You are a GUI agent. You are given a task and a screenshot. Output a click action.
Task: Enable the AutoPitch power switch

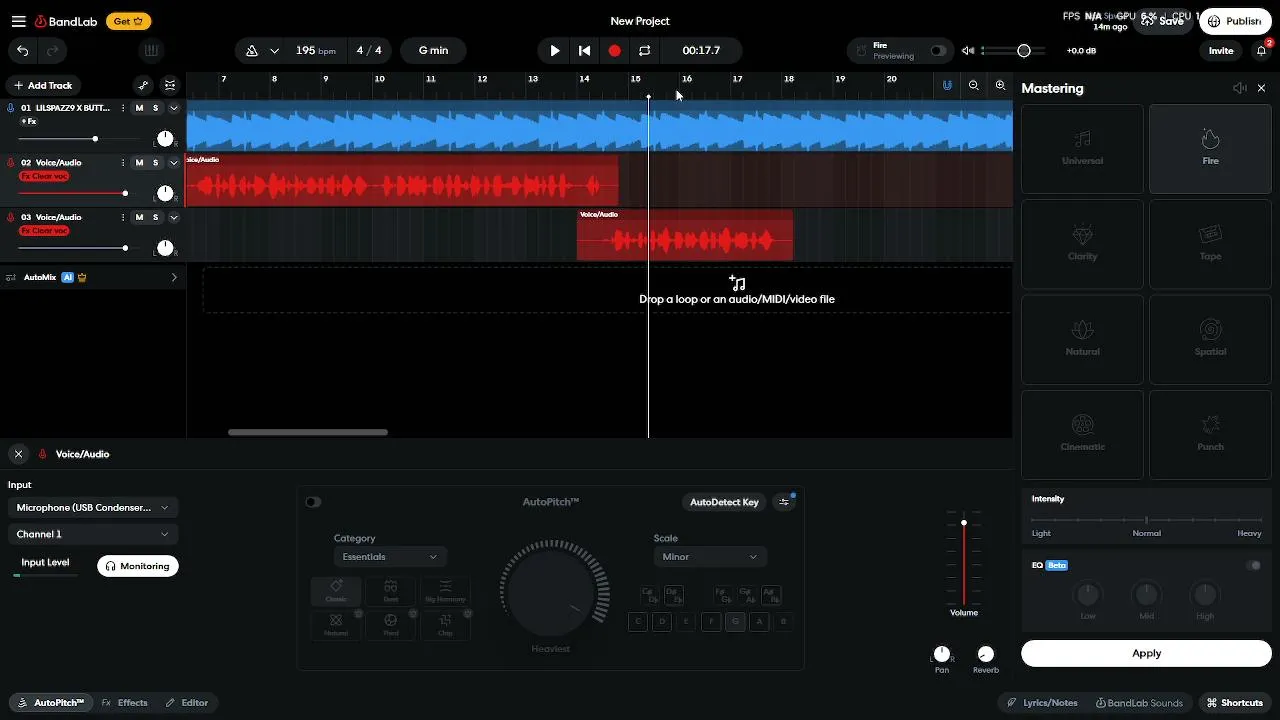coord(313,502)
